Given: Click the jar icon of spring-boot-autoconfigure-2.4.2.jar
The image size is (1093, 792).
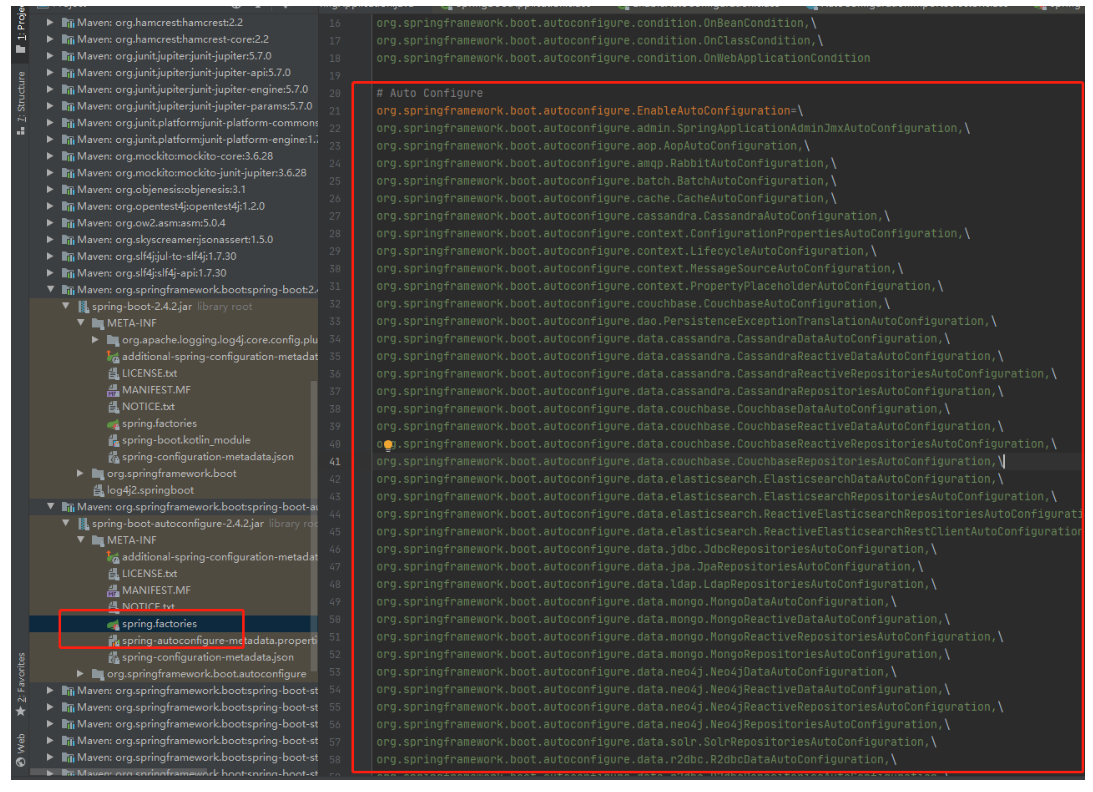Looking at the screenshot, I should point(83,524).
